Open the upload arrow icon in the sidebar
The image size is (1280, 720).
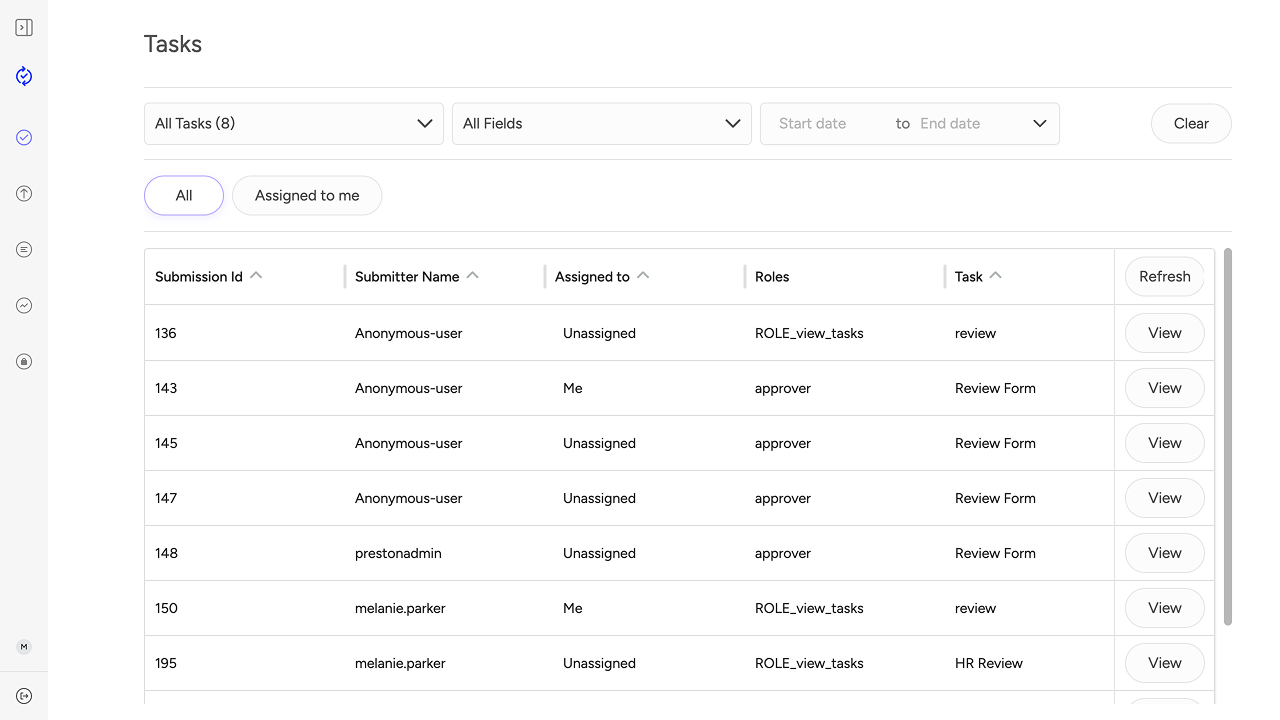[x=24, y=194]
